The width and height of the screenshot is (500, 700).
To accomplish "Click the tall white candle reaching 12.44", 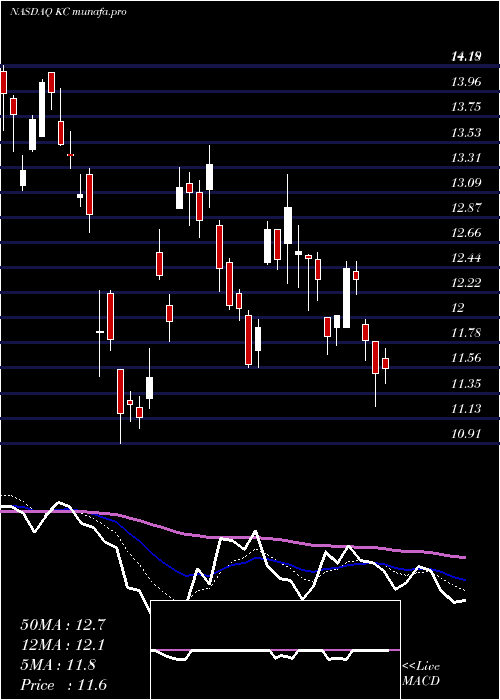I will [x=346, y=298].
